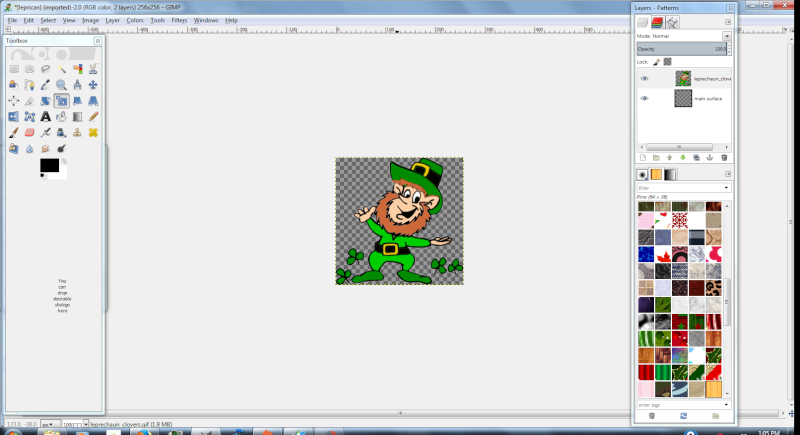Click the black foreground color swatch
This screenshot has width=800, height=435.
[49, 165]
